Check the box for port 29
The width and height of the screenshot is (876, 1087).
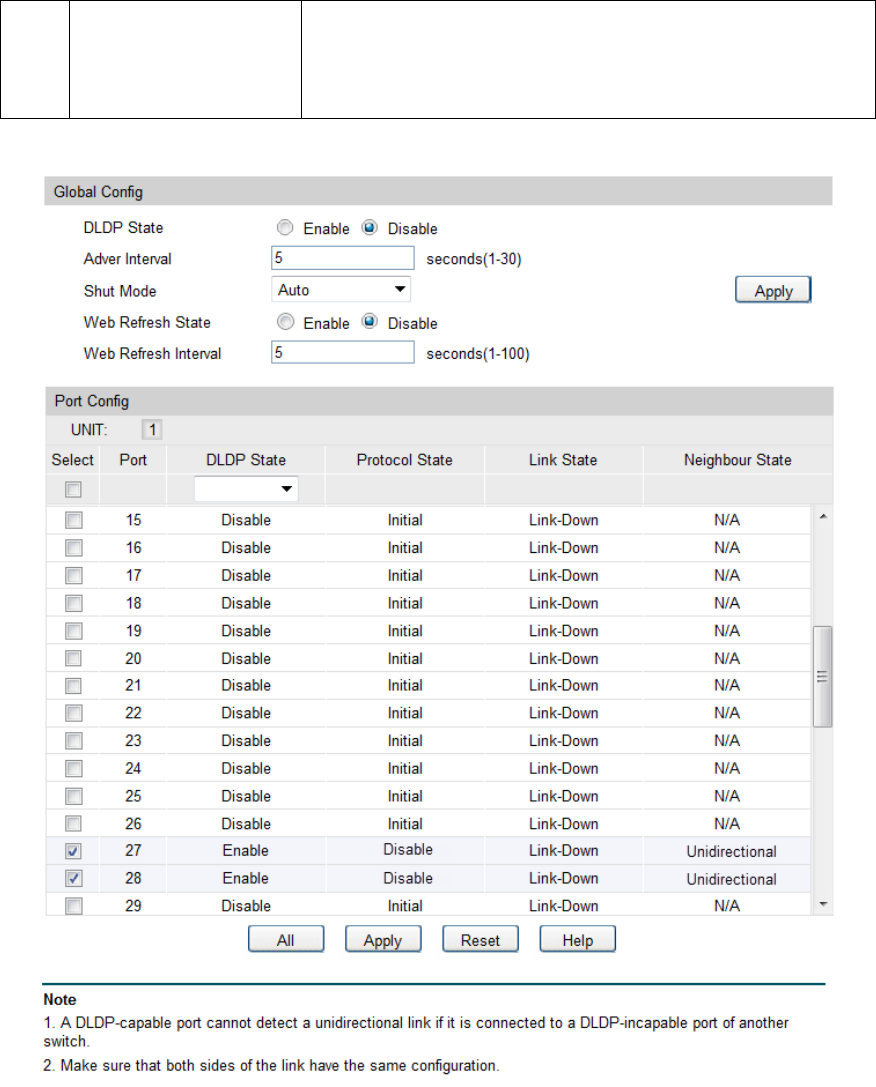click(x=73, y=905)
